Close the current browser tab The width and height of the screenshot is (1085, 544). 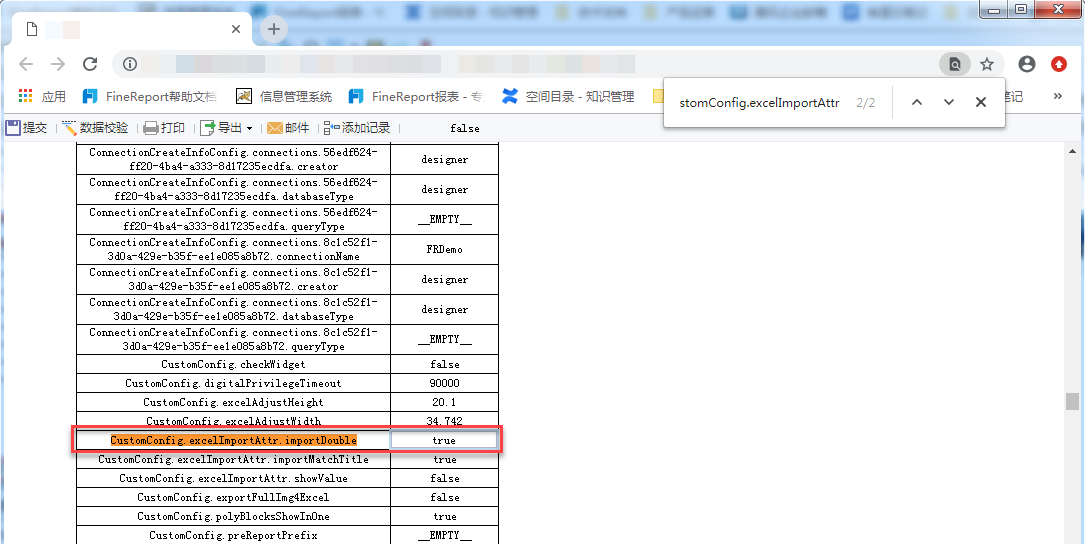click(235, 29)
